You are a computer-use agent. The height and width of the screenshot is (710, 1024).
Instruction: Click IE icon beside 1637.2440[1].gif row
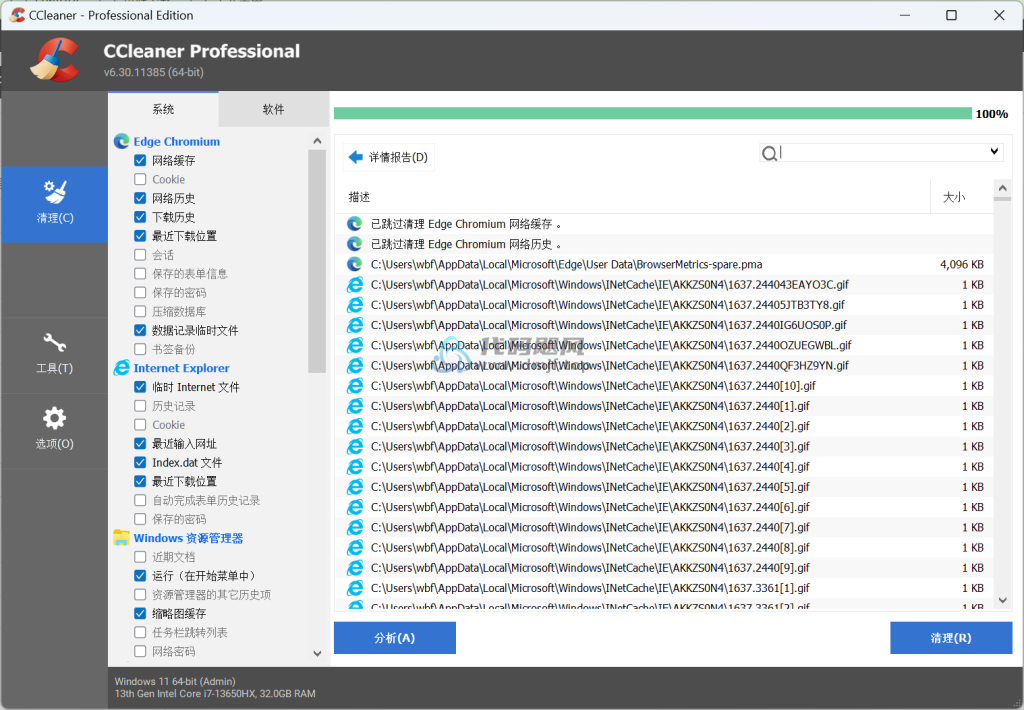355,406
